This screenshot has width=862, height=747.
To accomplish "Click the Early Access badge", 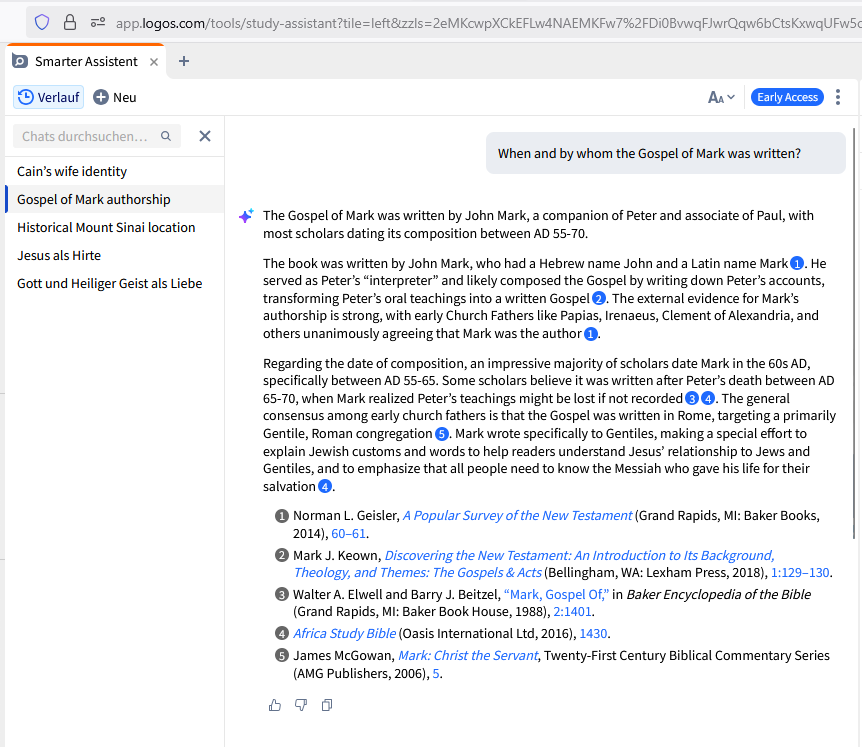I will point(787,97).
